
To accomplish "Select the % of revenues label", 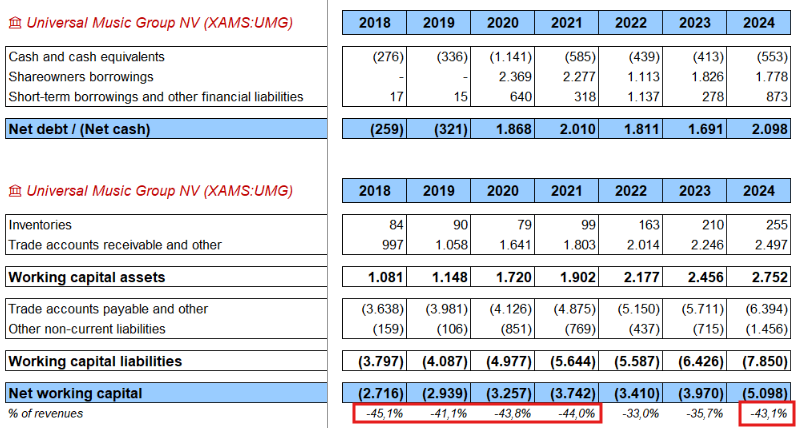I will [x=45, y=413].
